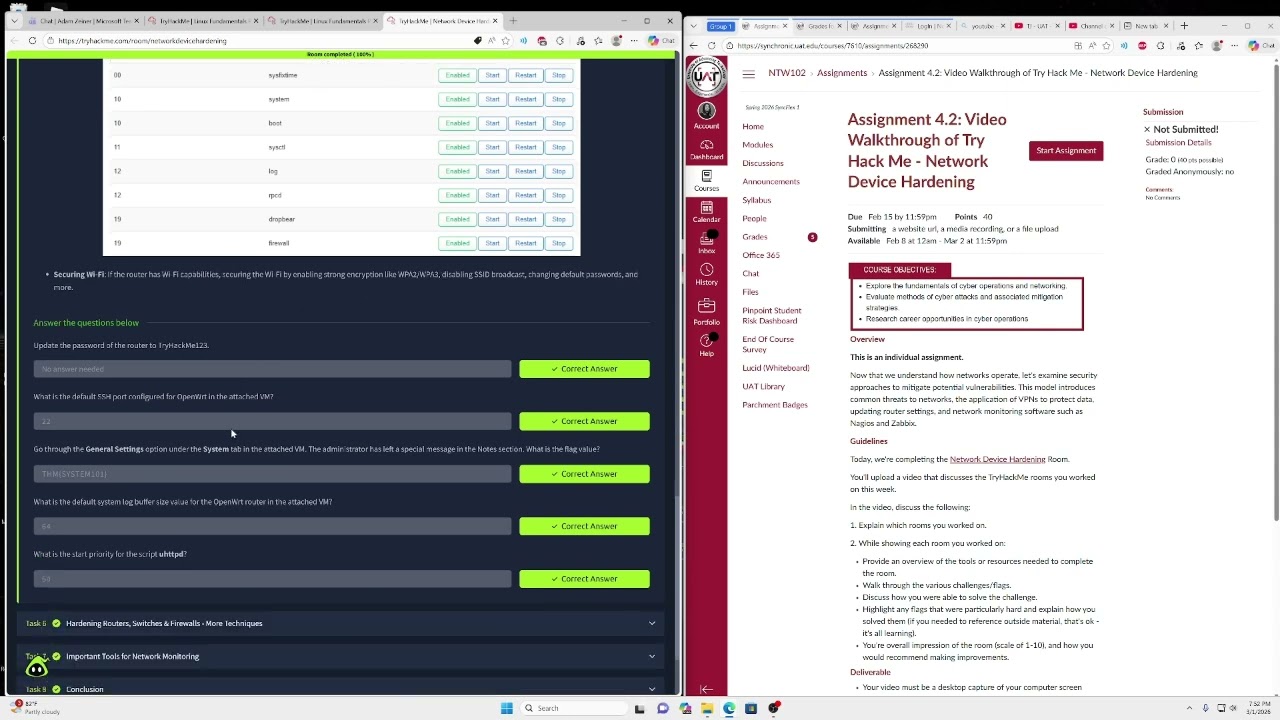Switch to Network Device Hardening tab

[443, 20]
